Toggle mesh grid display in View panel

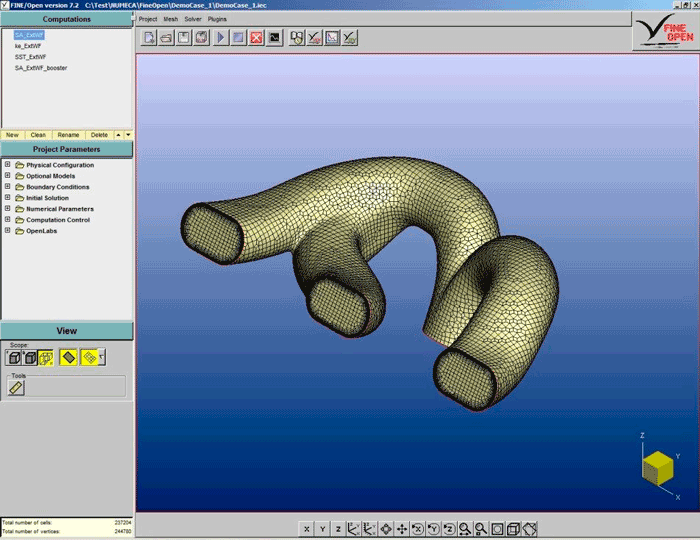88,357
